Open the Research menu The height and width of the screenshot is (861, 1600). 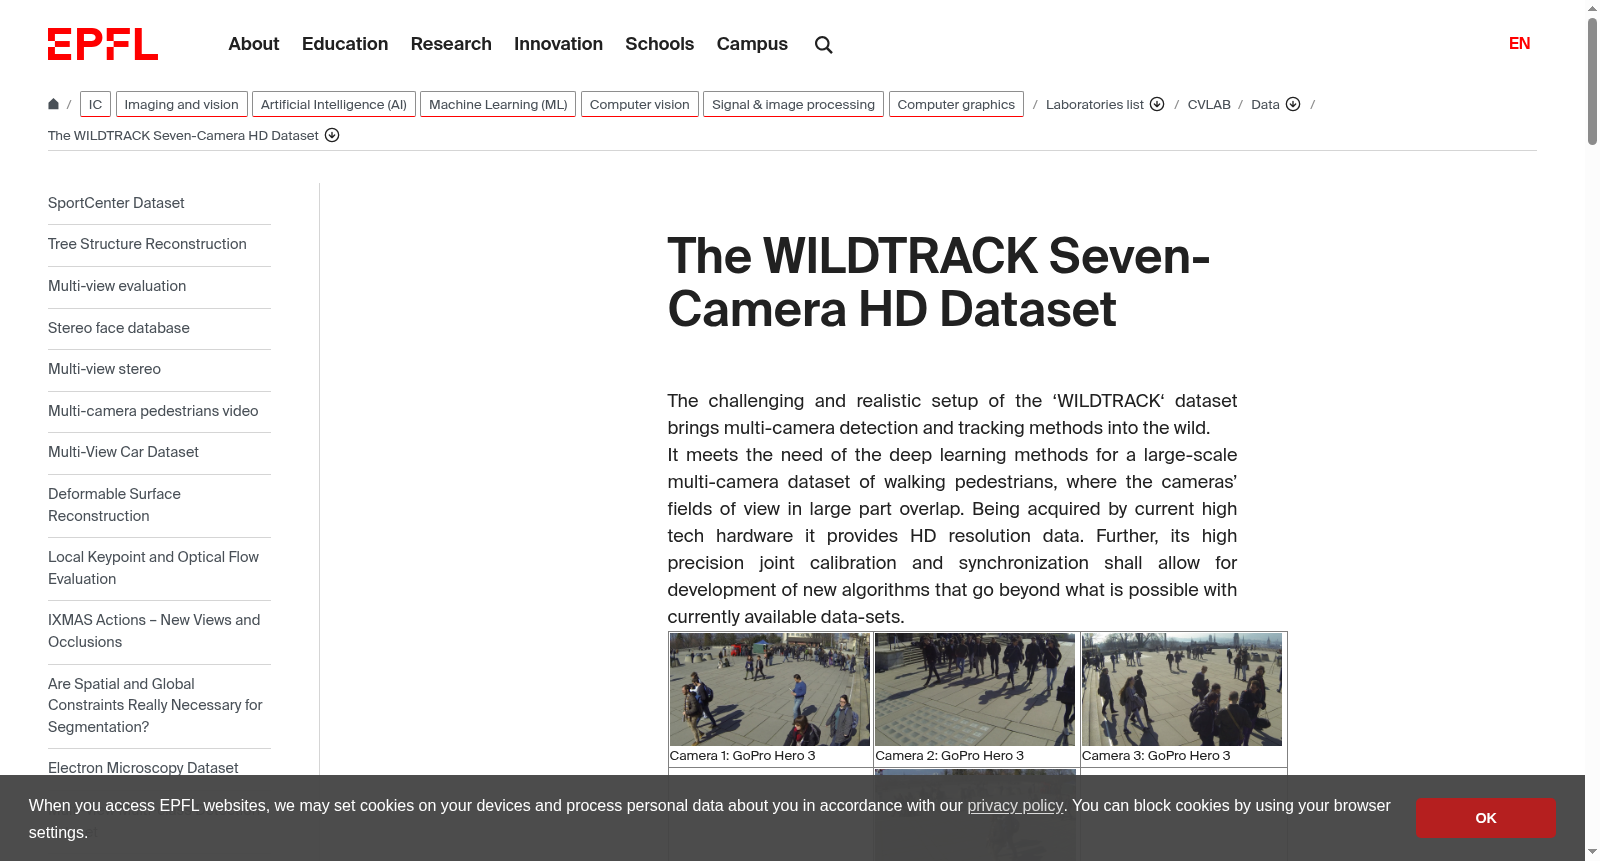pos(451,44)
